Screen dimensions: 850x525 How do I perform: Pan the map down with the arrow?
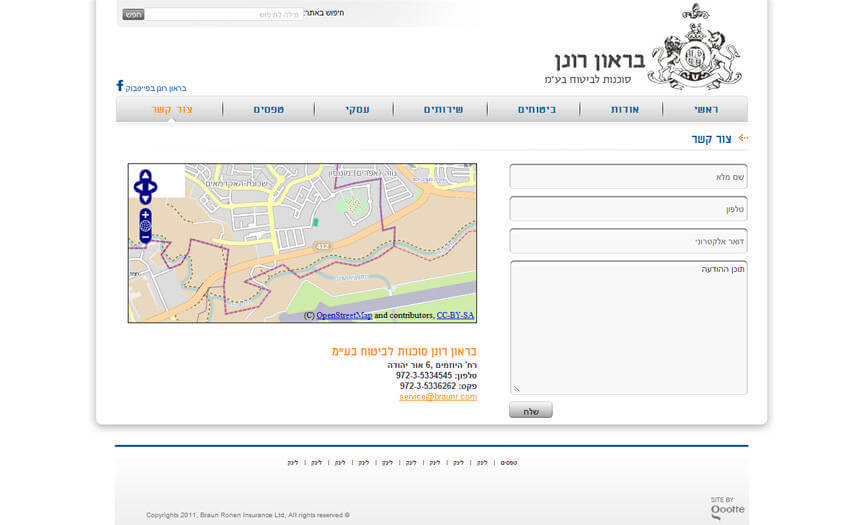[146, 197]
